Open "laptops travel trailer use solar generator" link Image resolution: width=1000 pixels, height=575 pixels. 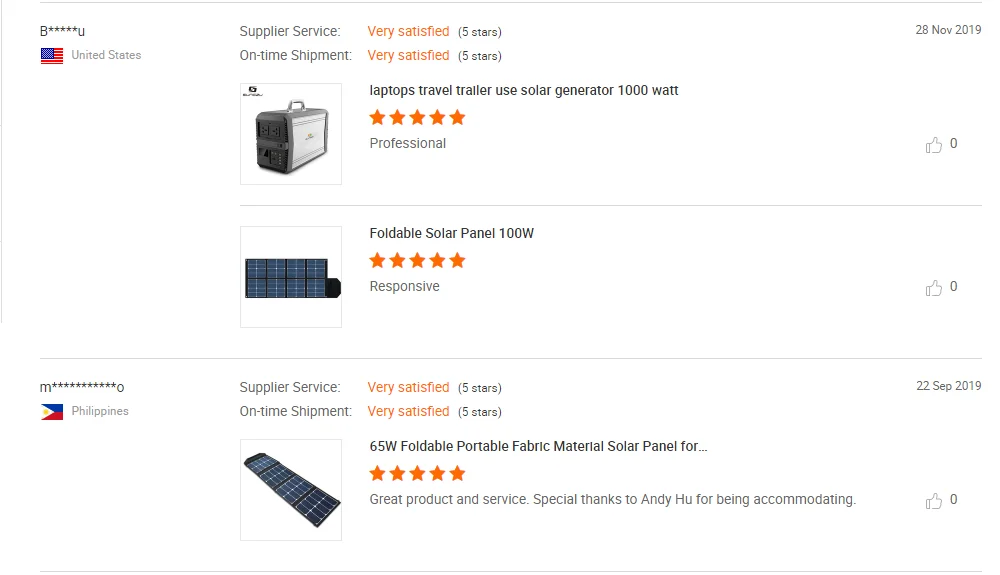click(524, 91)
